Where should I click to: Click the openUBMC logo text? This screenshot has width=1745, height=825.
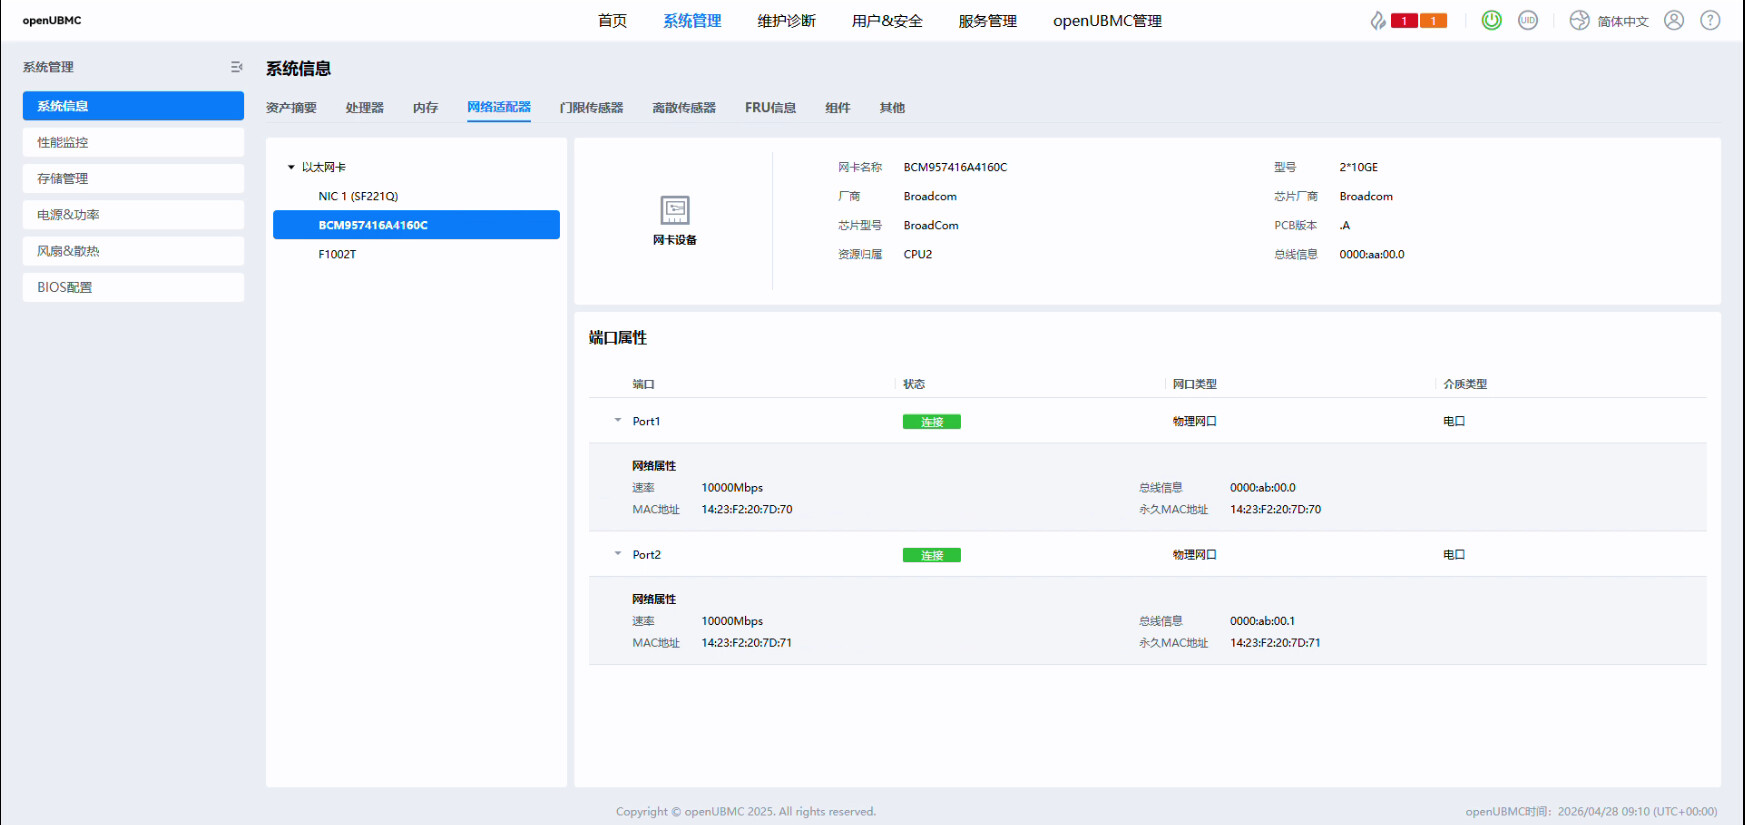coord(52,20)
